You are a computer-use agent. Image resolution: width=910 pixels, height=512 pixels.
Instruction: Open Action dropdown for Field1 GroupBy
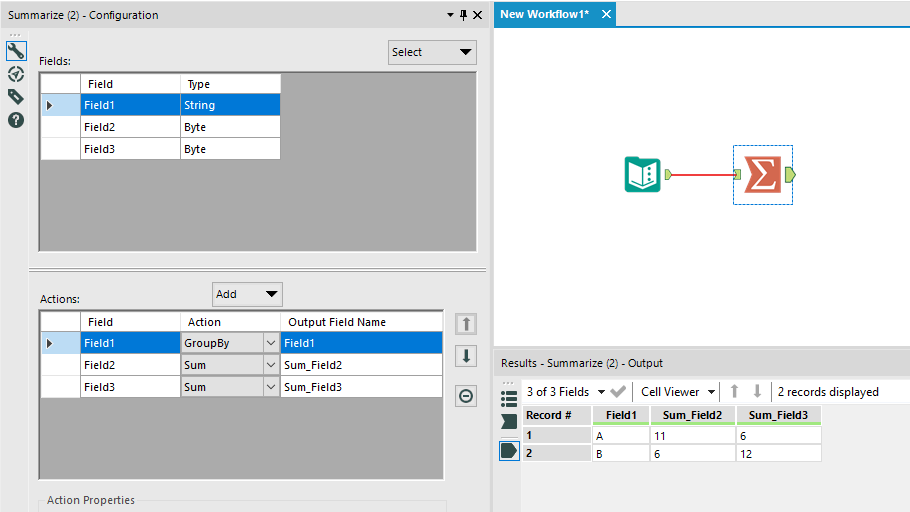[x=271, y=343]
